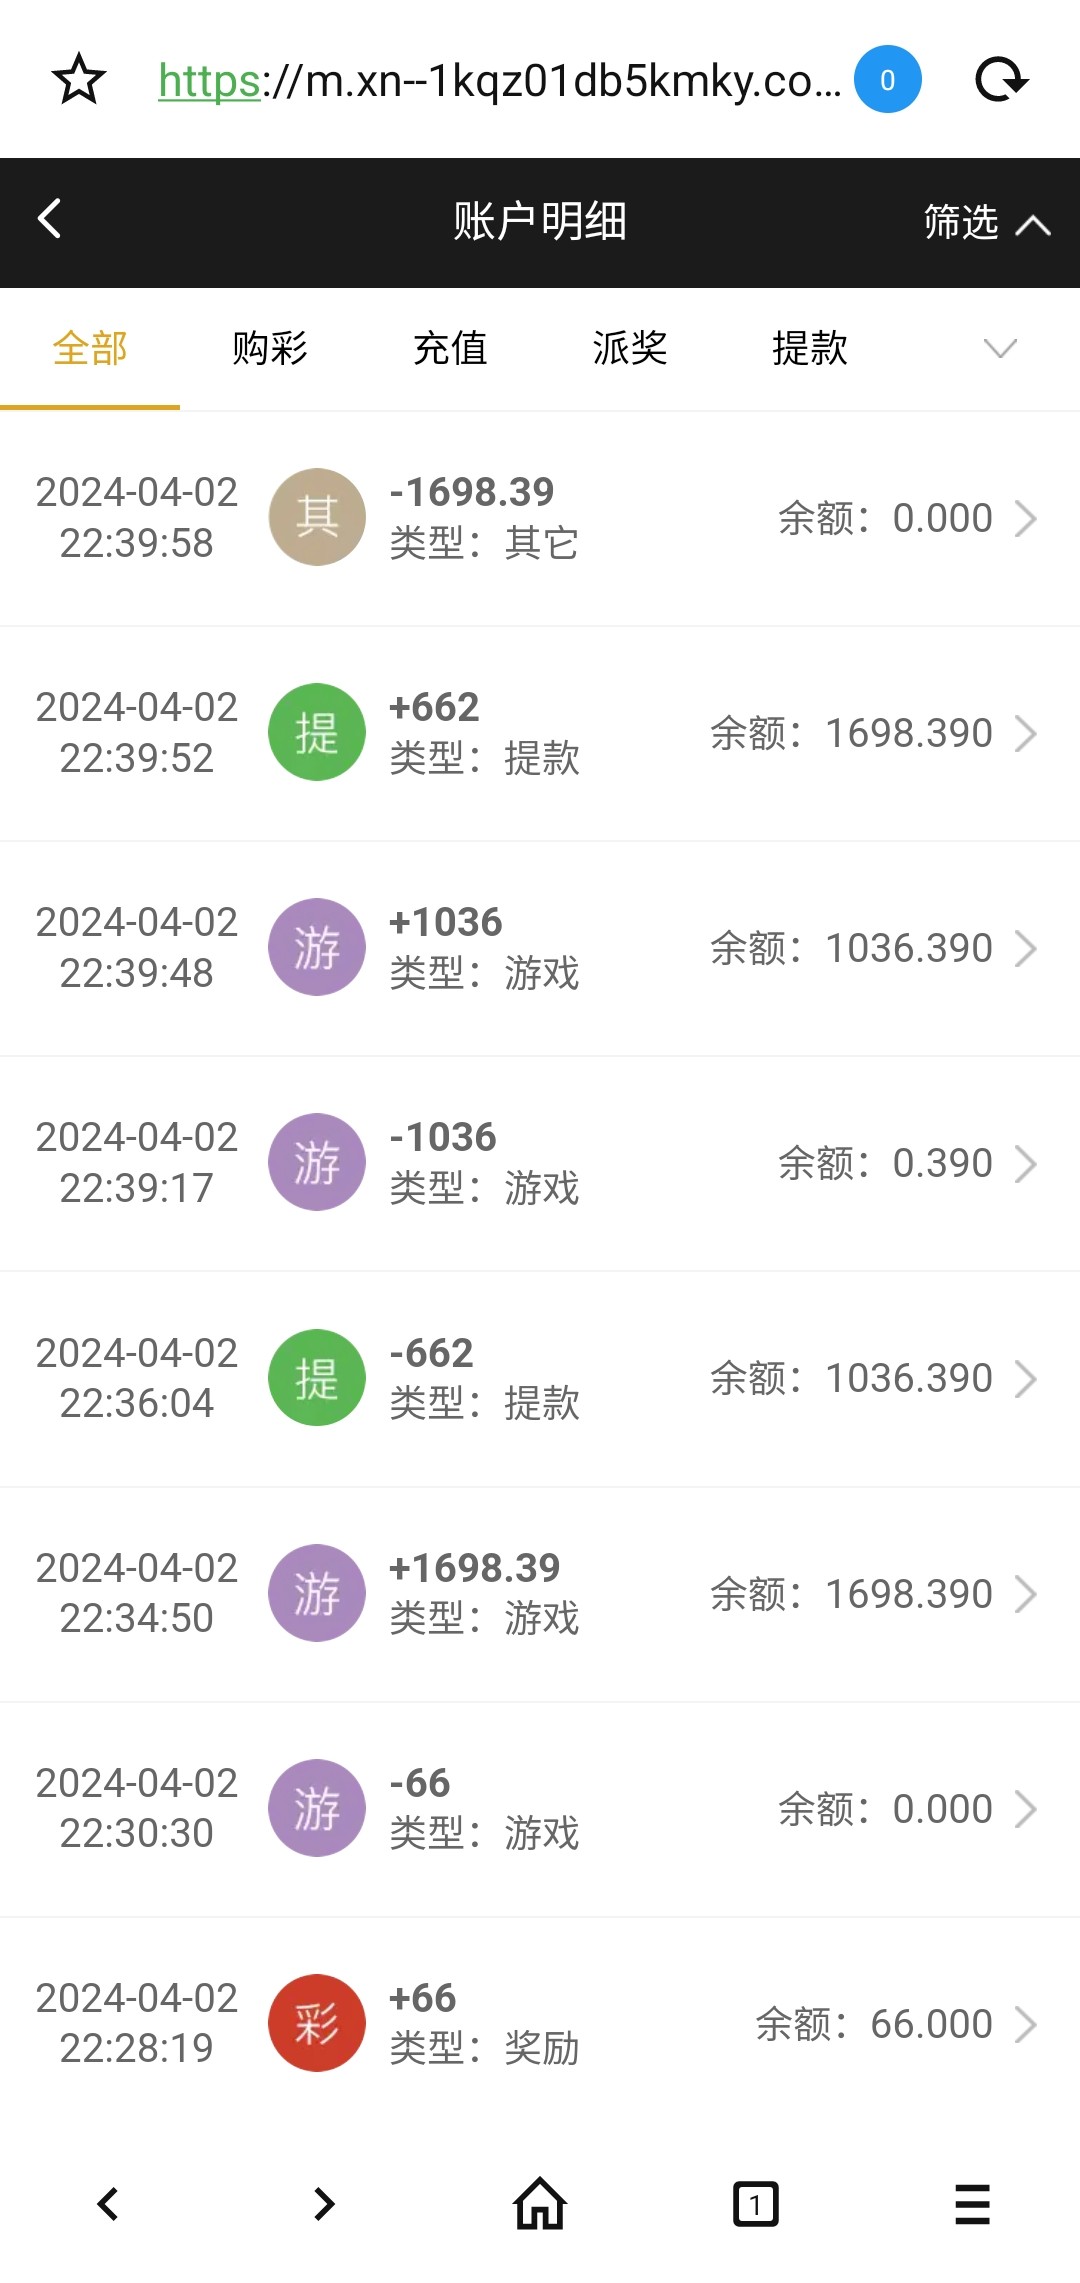Bookmark page with the star icon
Image resolution: width=1080 pixels, height=2283 pixels.
point(79,80)
